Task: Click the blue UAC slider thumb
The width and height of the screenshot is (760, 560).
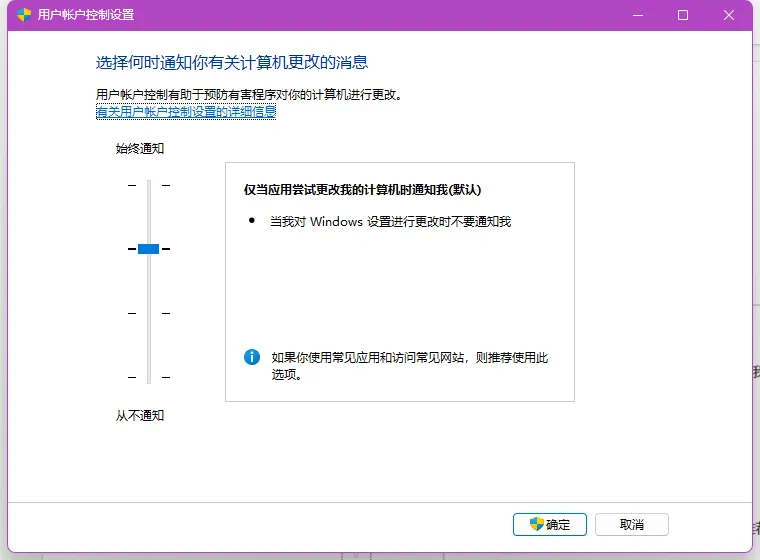Action: pos(148,249)
